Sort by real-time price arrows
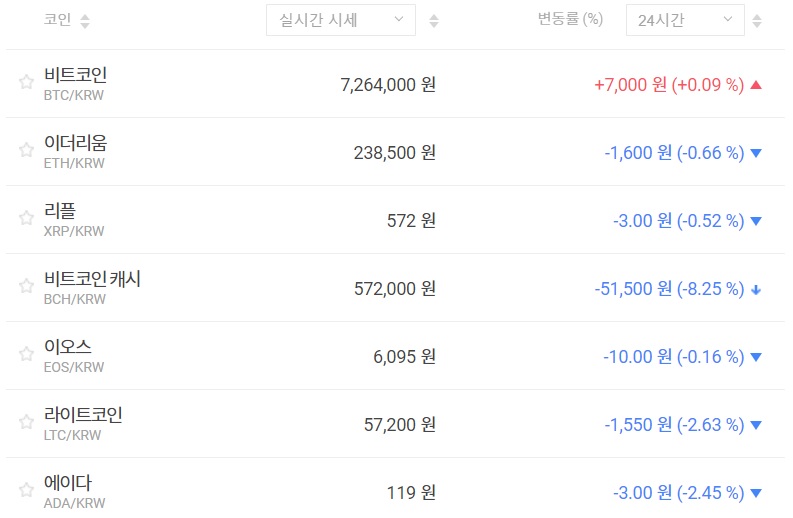The height and width of the screenshot is (518, 793). click(433, 21)
